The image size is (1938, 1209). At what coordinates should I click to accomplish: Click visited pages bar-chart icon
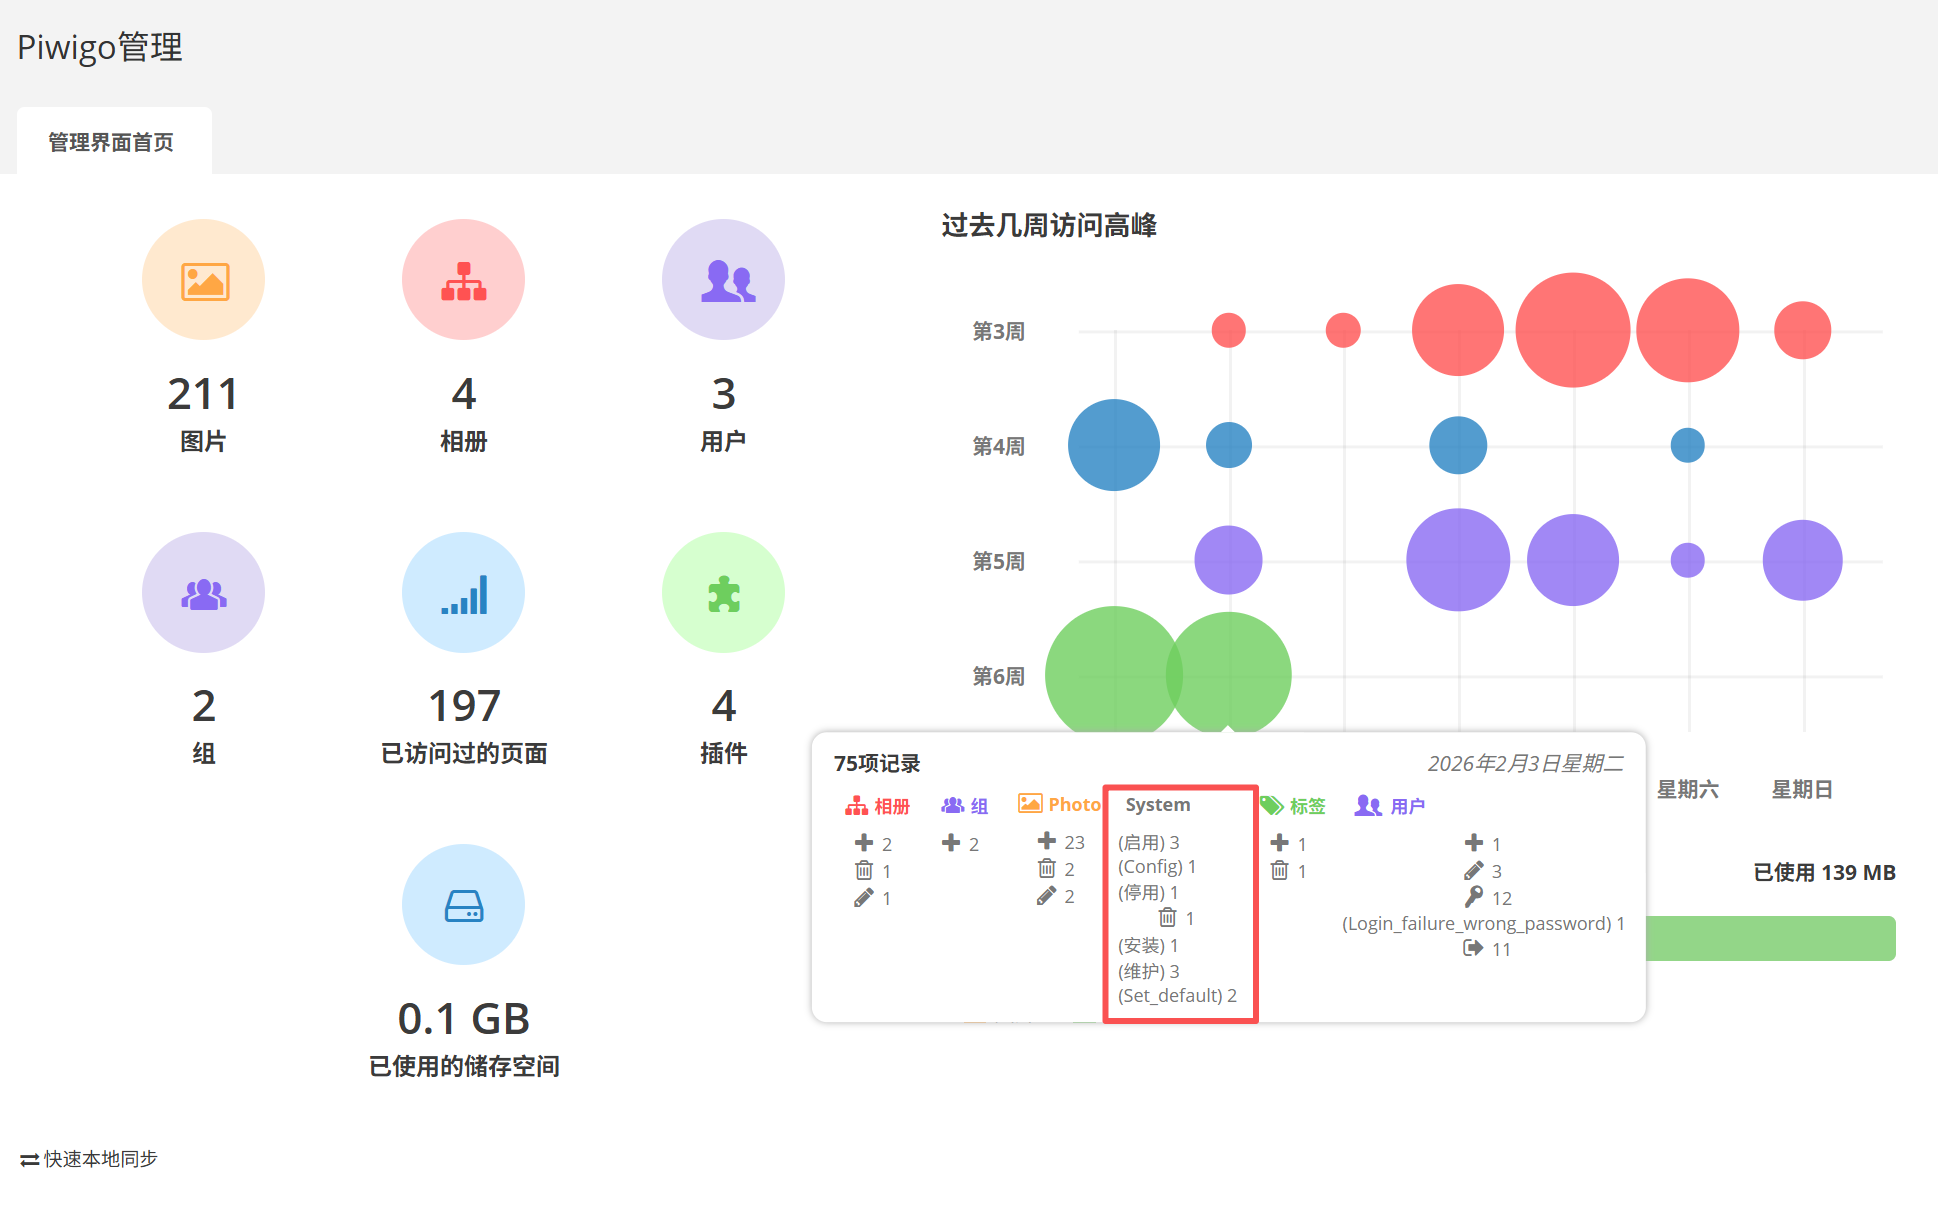pyautogui.click(x=463, y=593)
